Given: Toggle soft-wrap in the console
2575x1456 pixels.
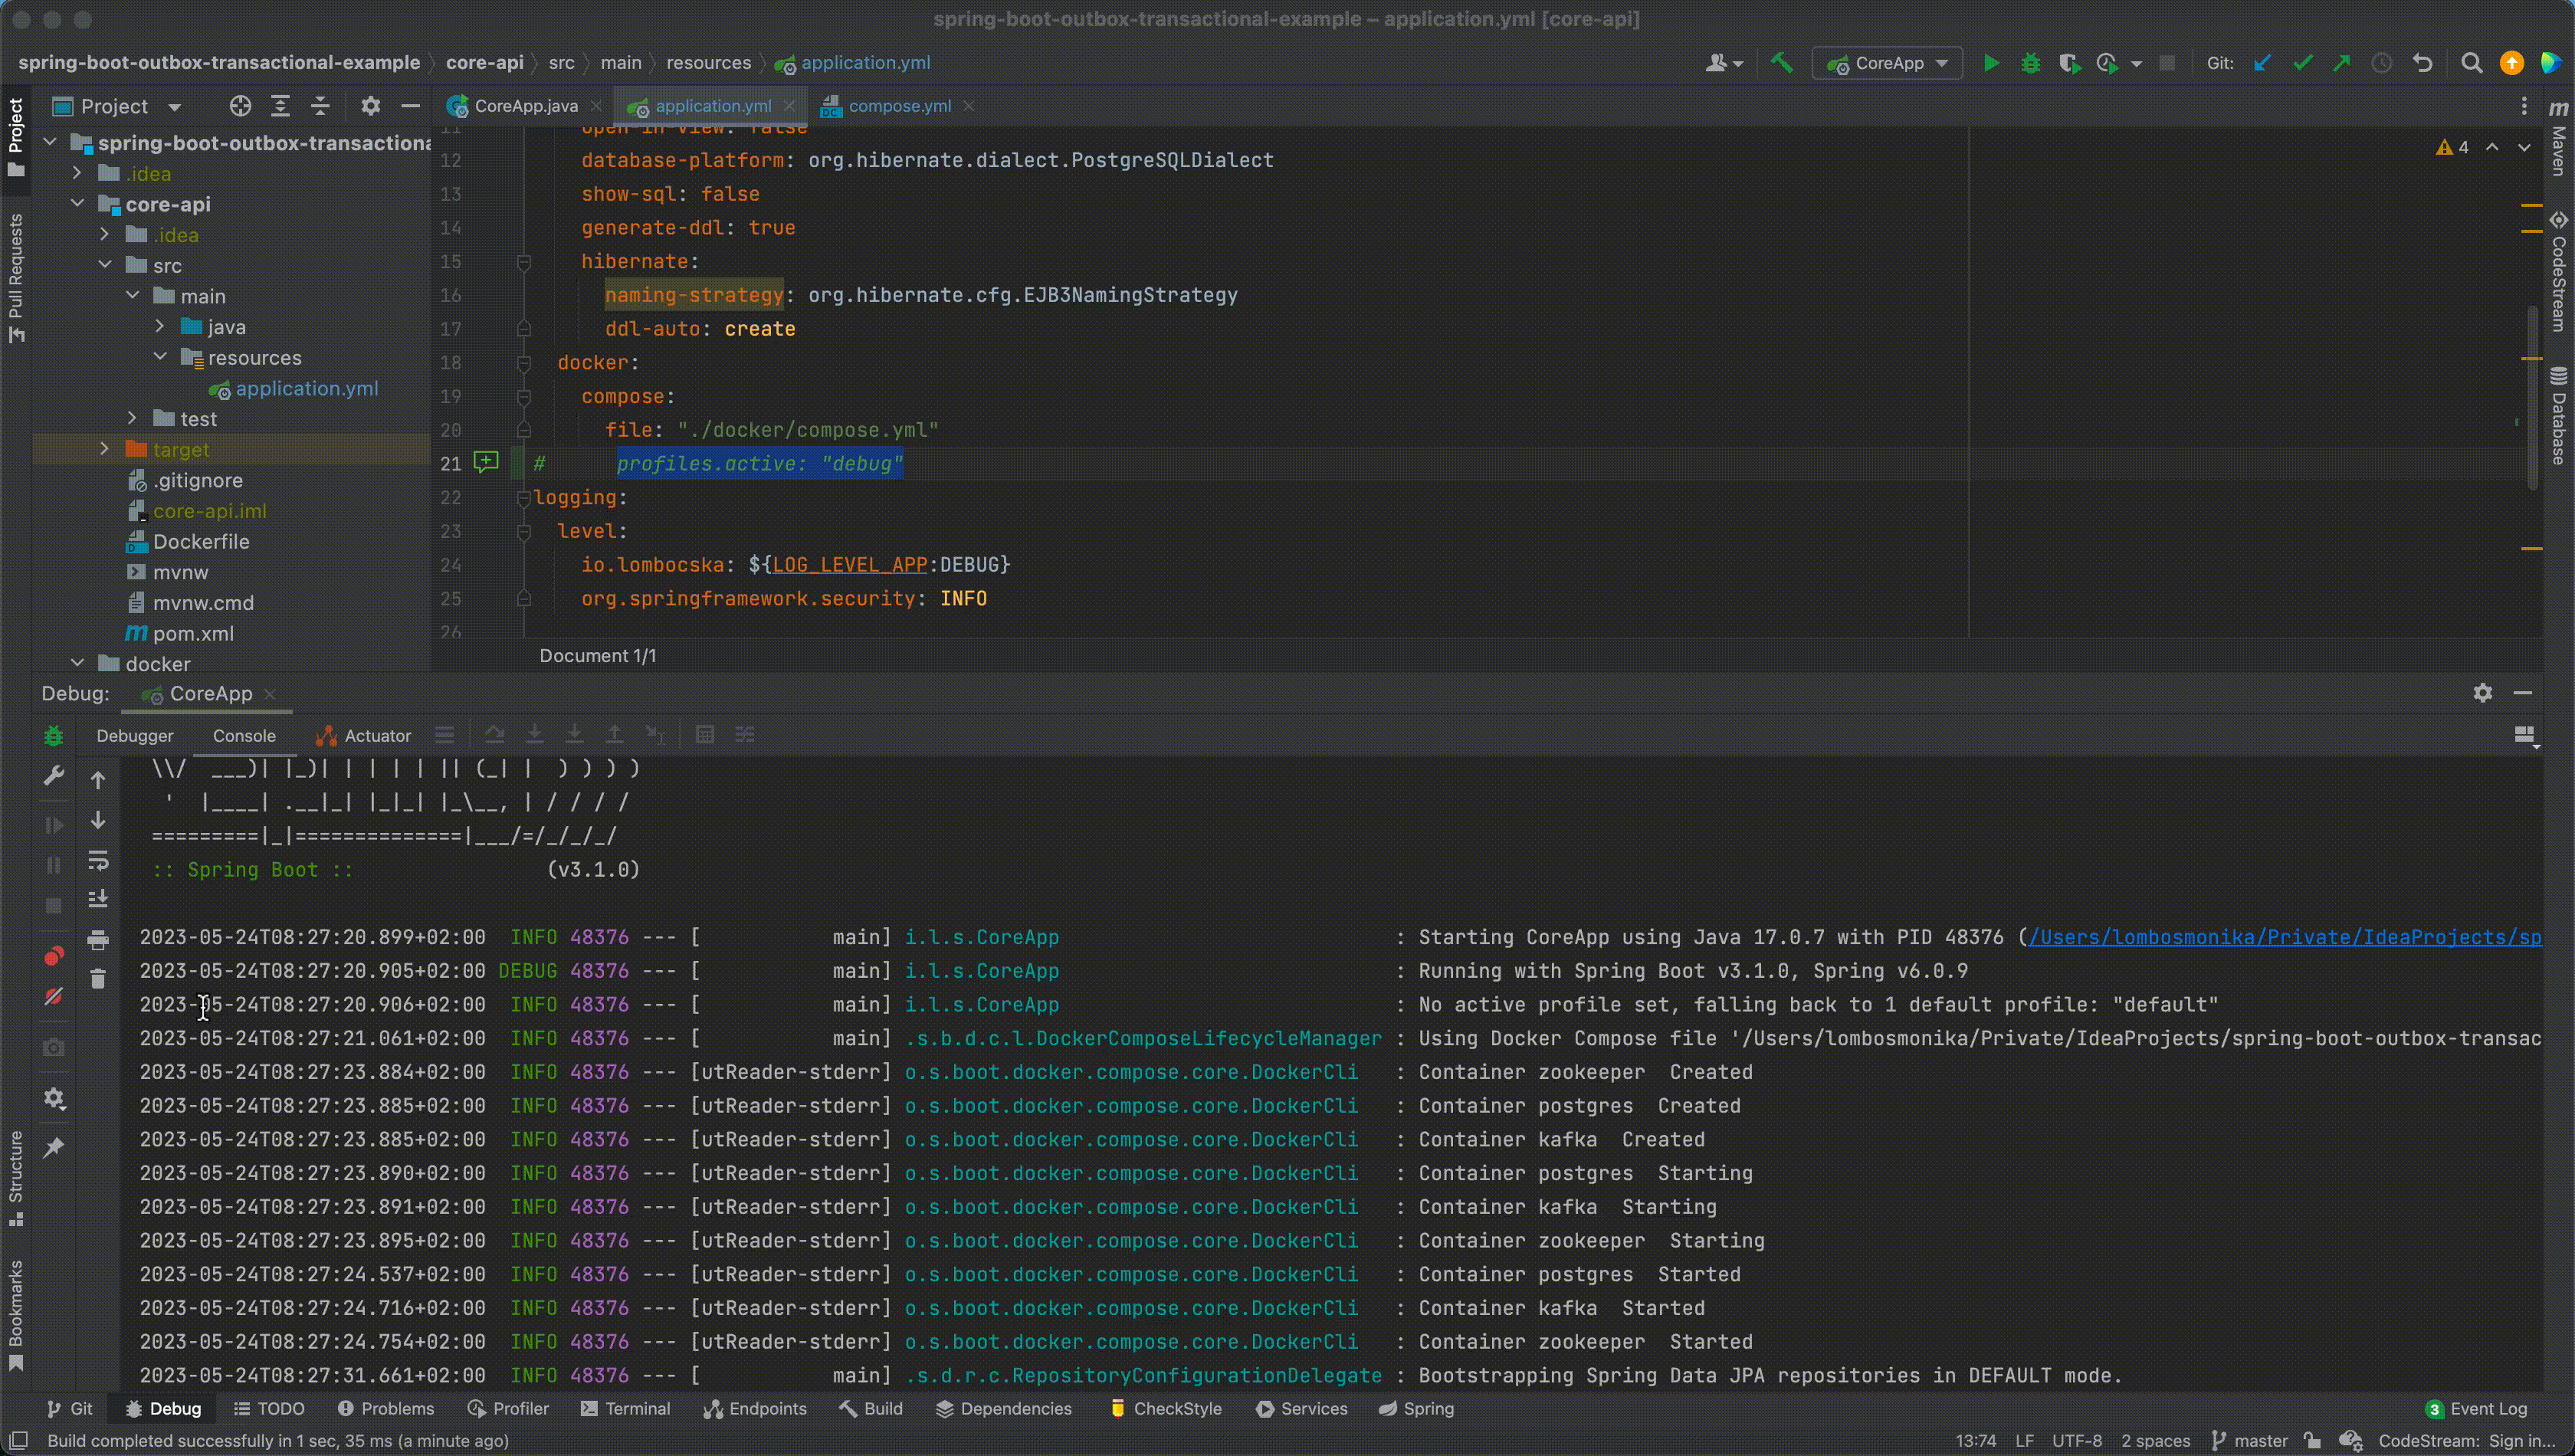Looking at the screenshot, I should [x=98, y=860].
